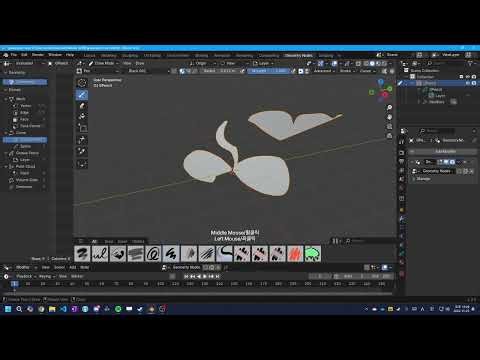Select the Cursor tool in the viewport toolbar
Viewport: 480px width, 360px height.
pyautogui.click(x=82, y=83)
